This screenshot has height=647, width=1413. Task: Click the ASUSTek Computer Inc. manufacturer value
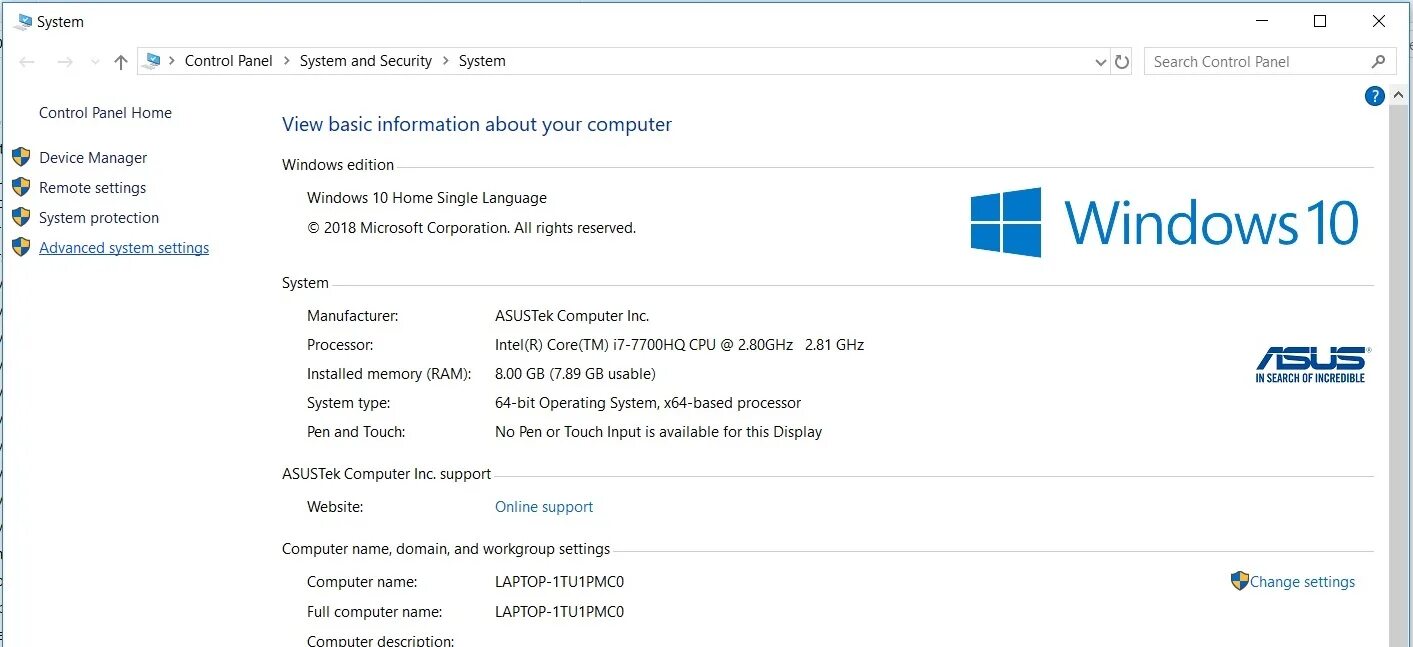pos(572,316)
